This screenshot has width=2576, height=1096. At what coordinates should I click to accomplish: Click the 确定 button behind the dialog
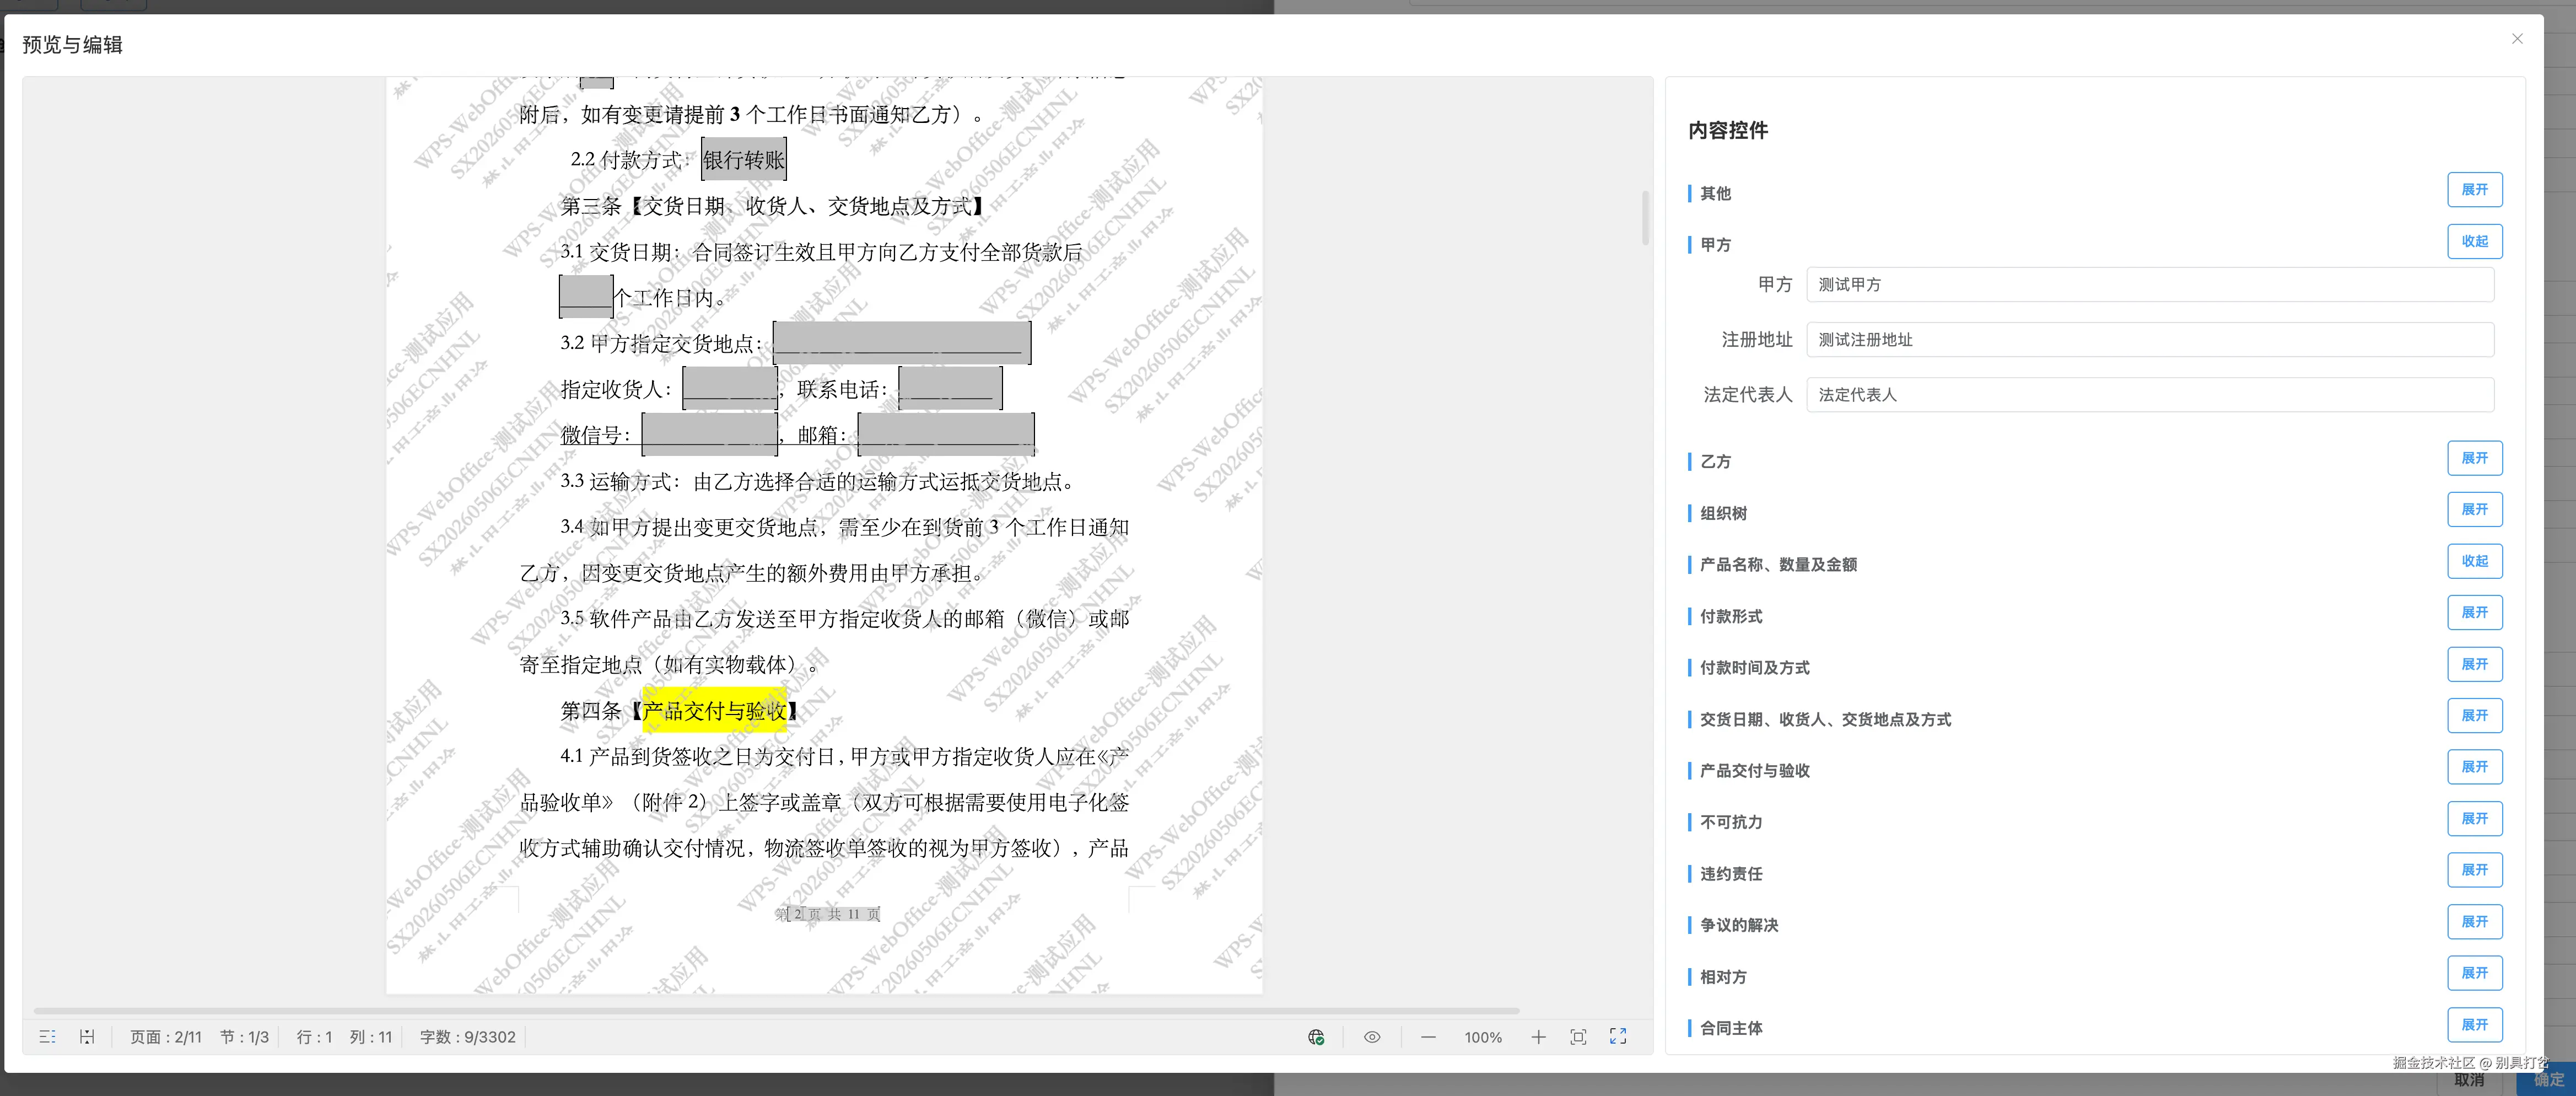pyautogui.click(x=2546, y=1081)
